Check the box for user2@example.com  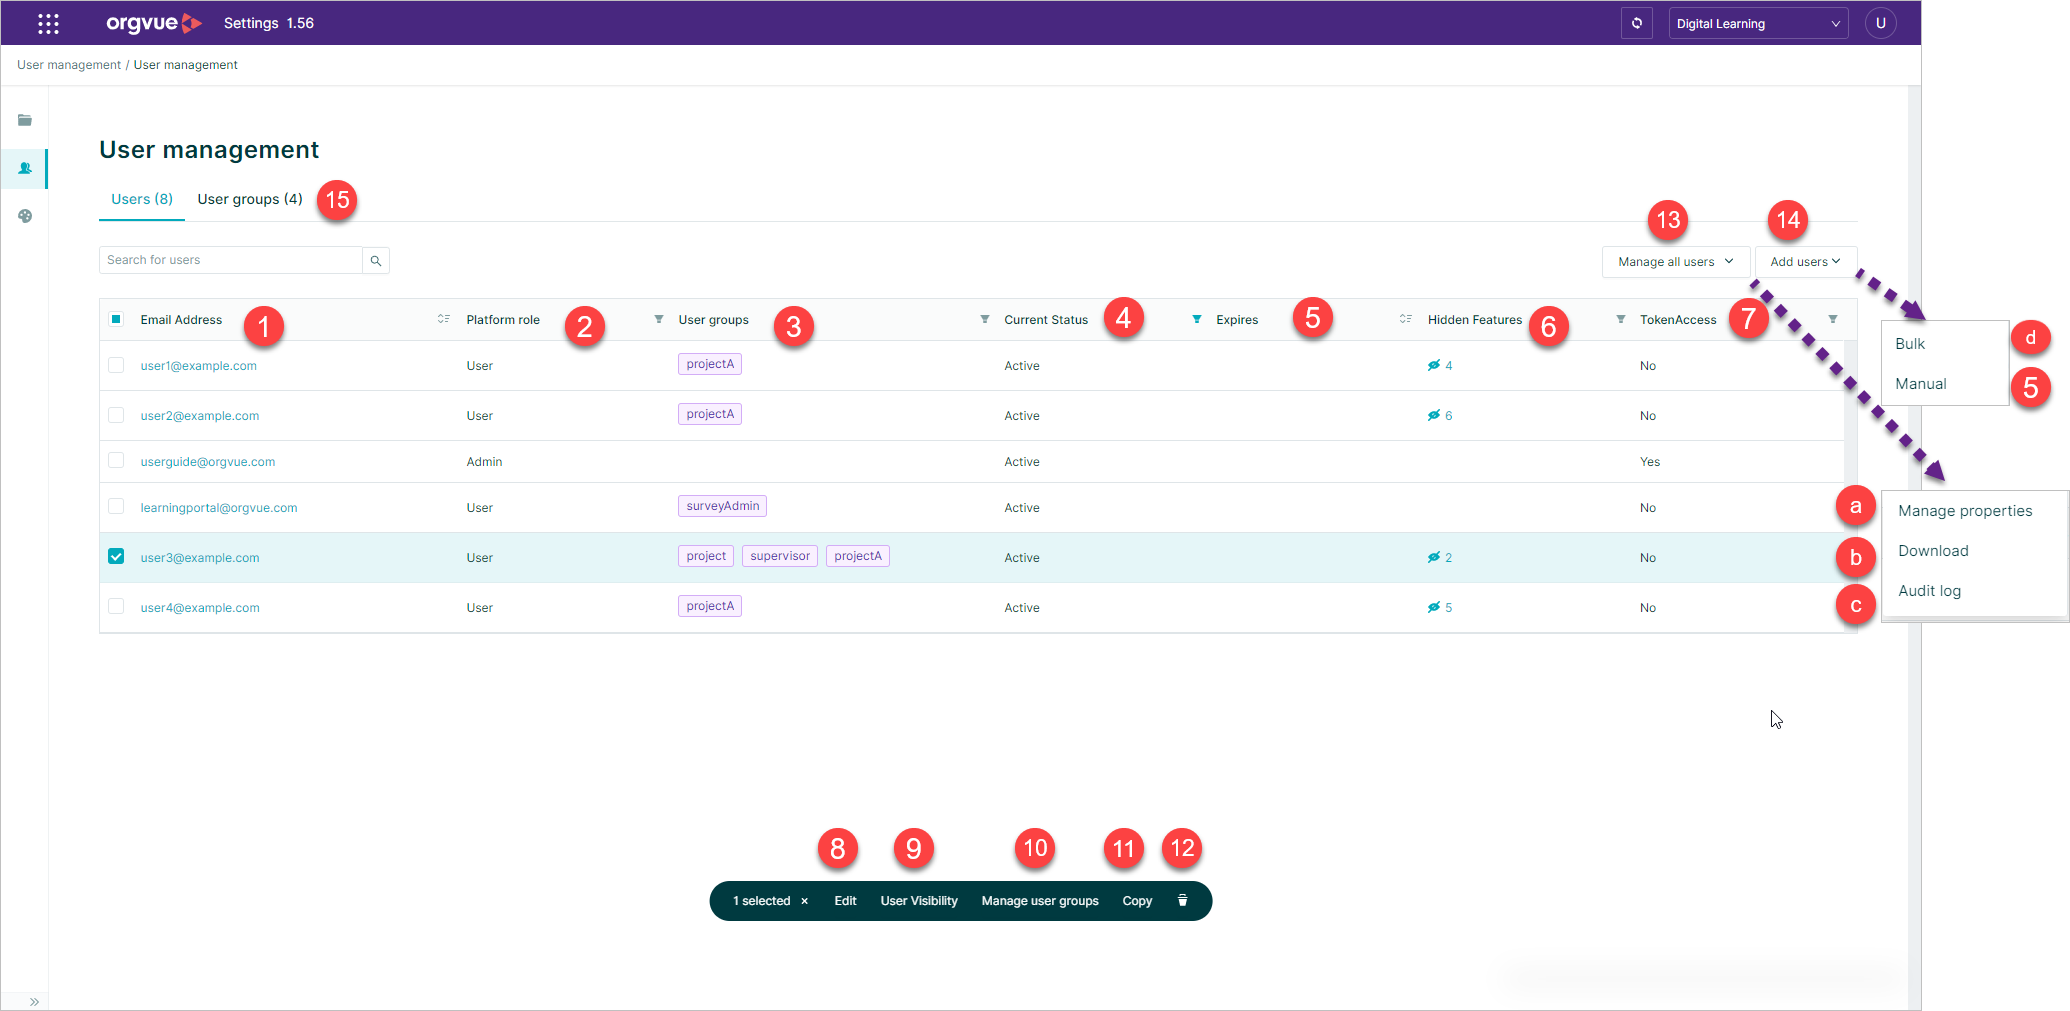(x=116, y=415)
